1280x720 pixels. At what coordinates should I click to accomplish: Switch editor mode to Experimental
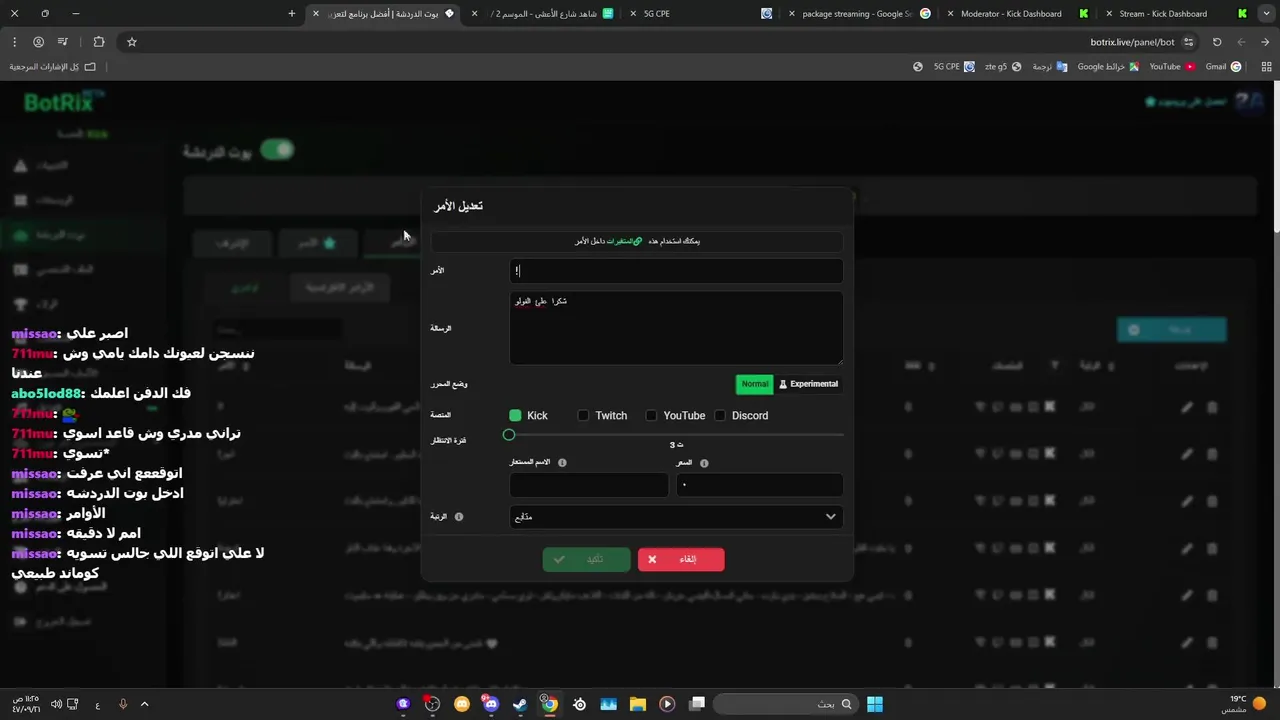pyautogui.click(x=808, y=384)
